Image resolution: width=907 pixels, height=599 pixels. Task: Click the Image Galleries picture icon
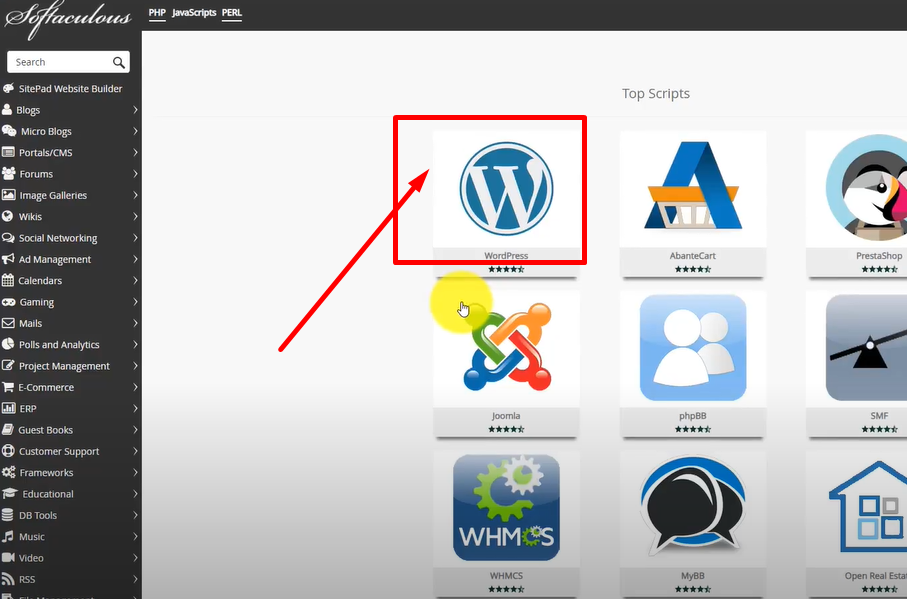[9, 195]
